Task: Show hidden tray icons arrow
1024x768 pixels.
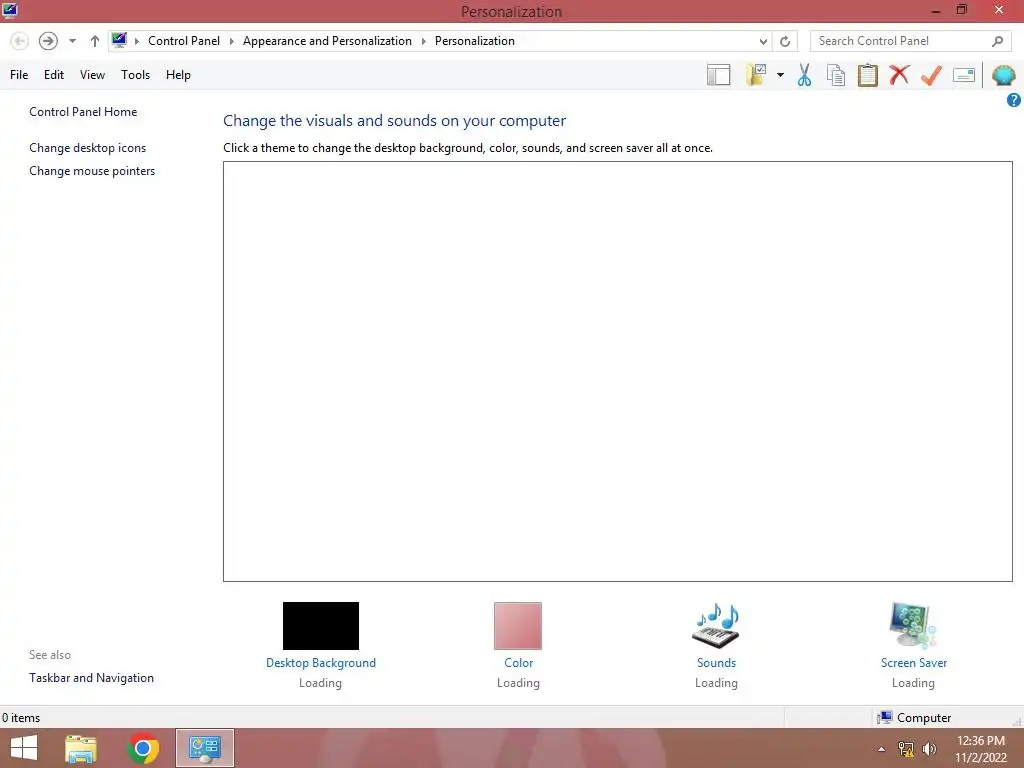Action: [x=882, y=749]
